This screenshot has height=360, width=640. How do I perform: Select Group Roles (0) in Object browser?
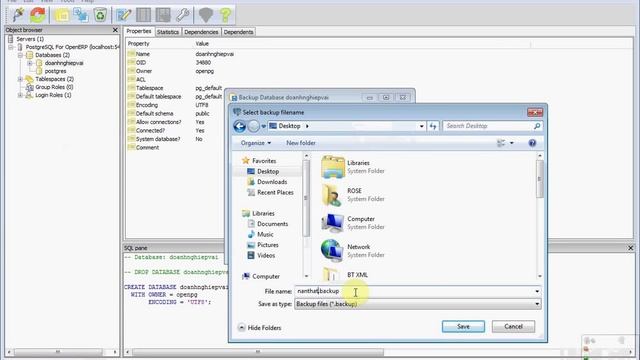pos(49,87)
